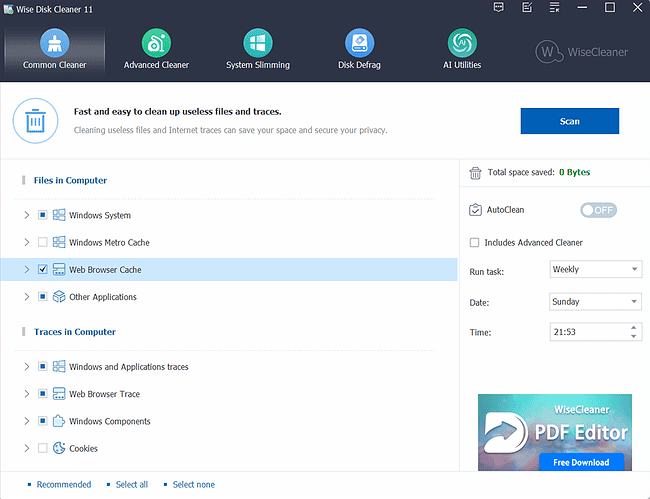This screenshot has width=650, height=499.
Task: Enable Includes Advanced Cleaner checkbox
Action: pos(474,242)
